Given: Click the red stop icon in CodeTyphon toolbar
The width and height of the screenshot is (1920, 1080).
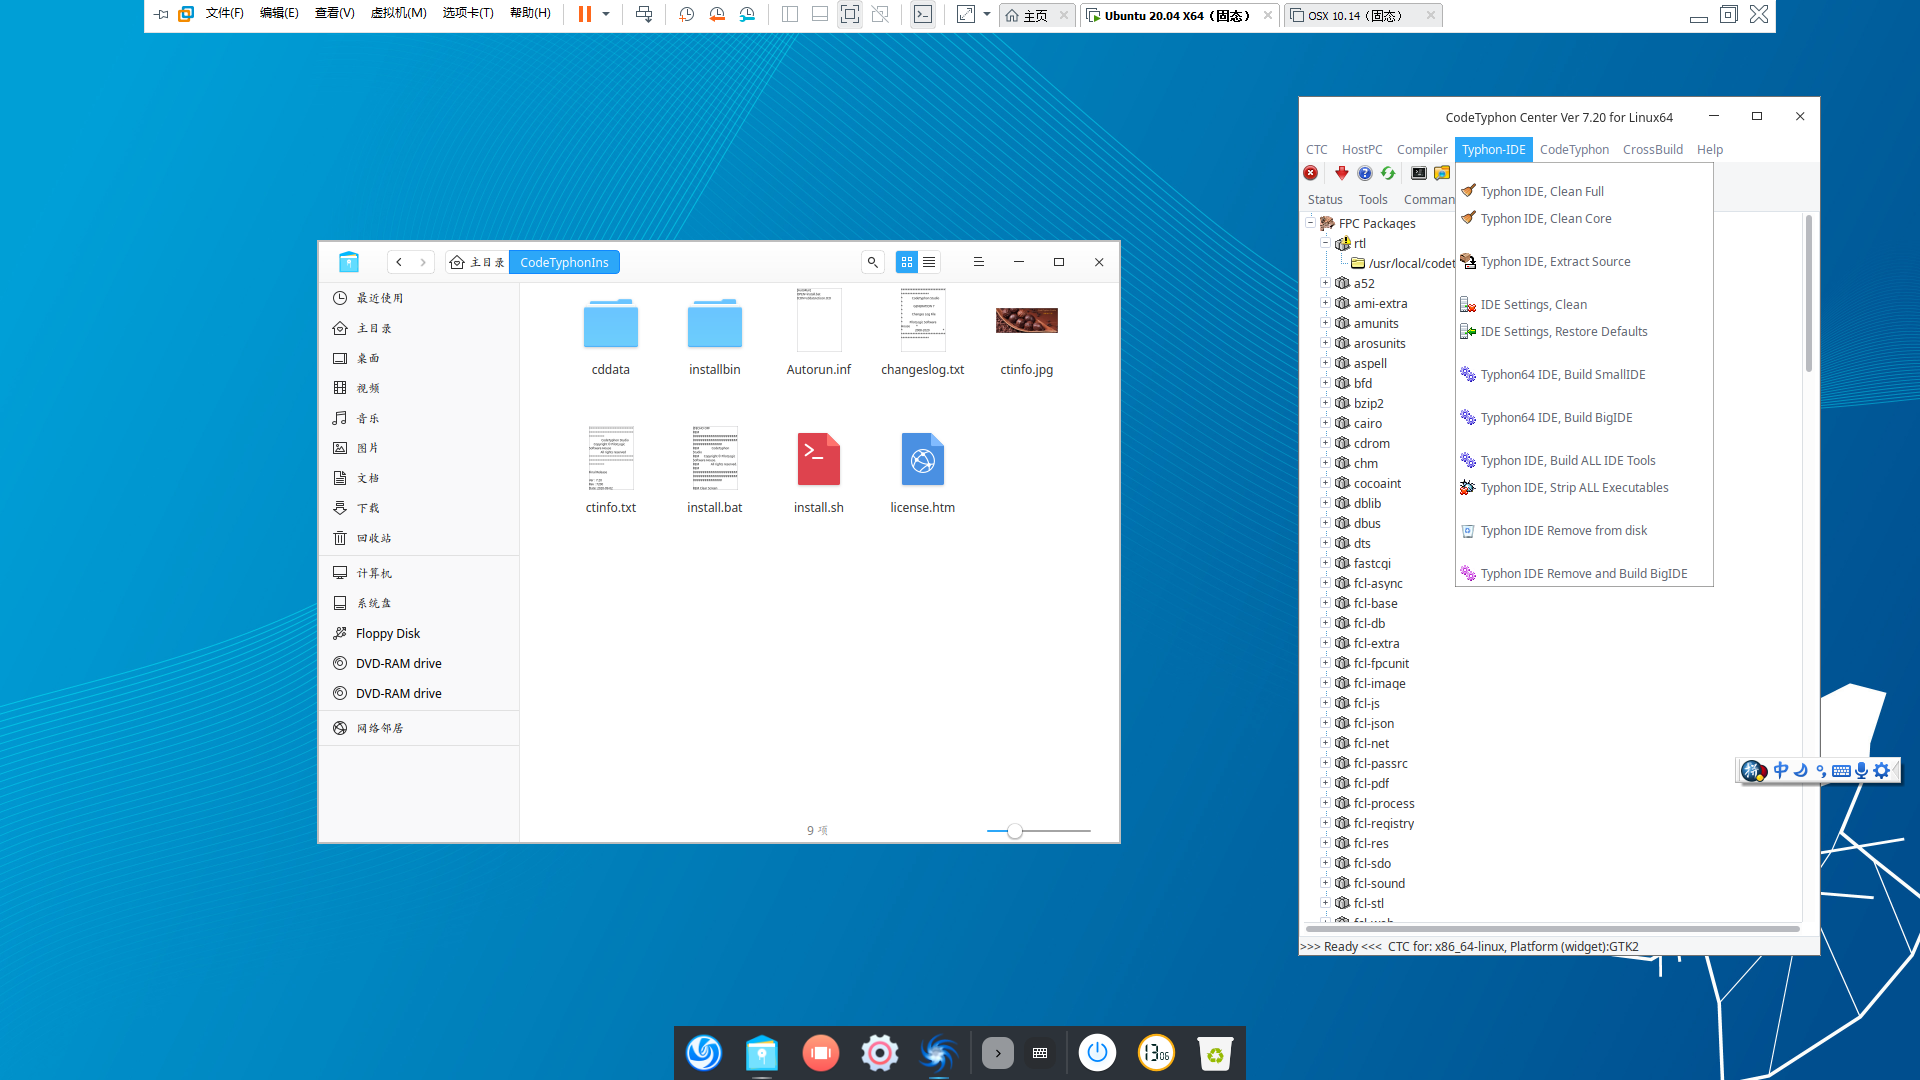Looking at the screenshot, I should click(1310, 173).
